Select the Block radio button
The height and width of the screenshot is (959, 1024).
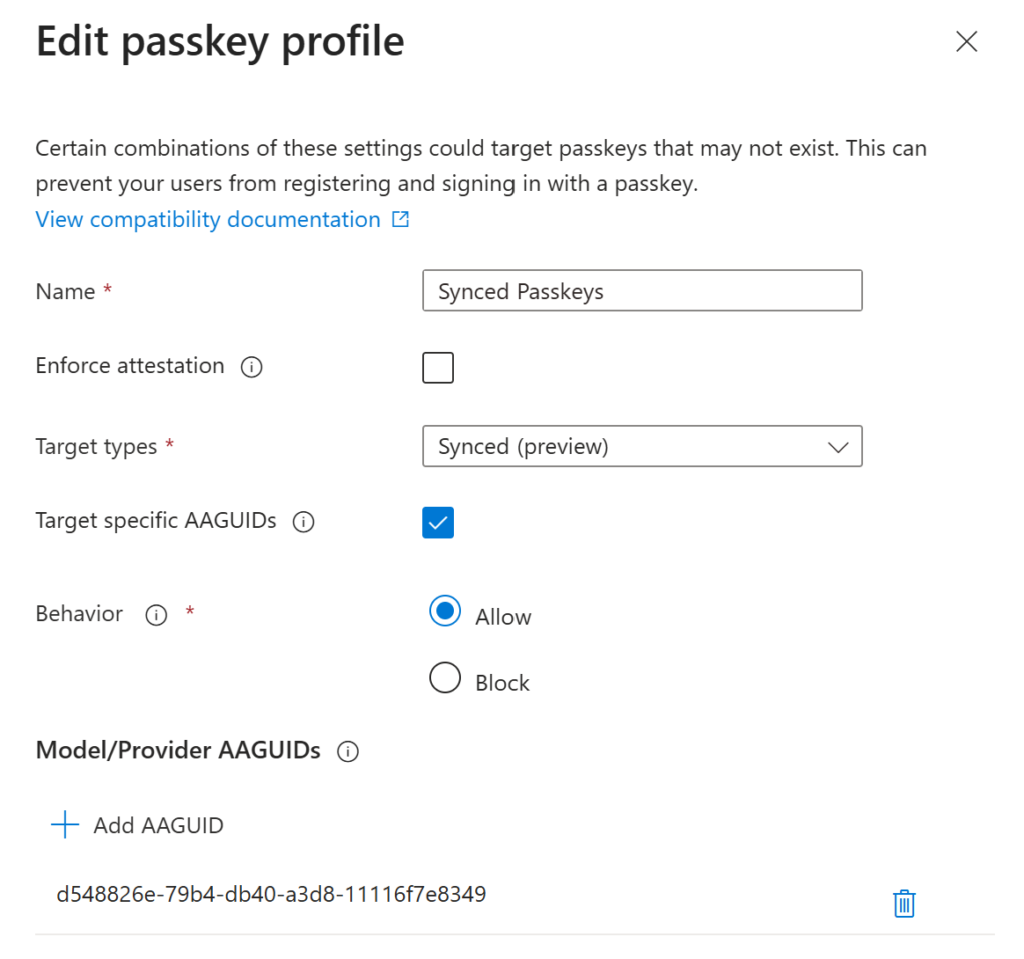point(445,679)
